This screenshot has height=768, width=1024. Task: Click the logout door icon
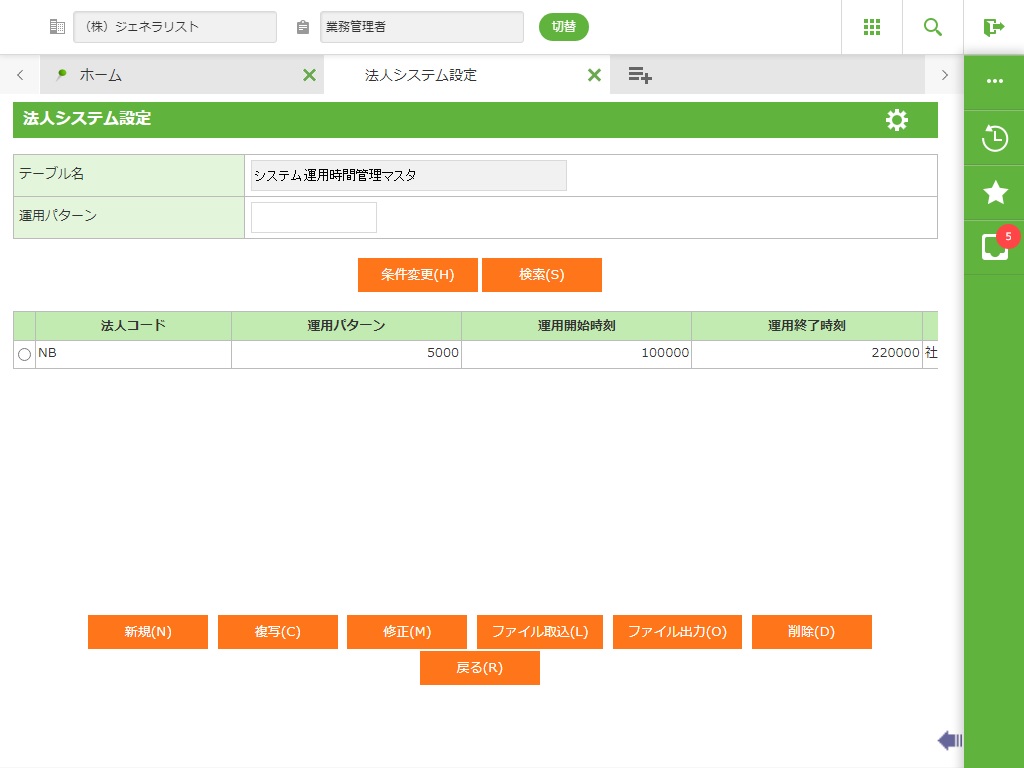[x=993, y=27]
